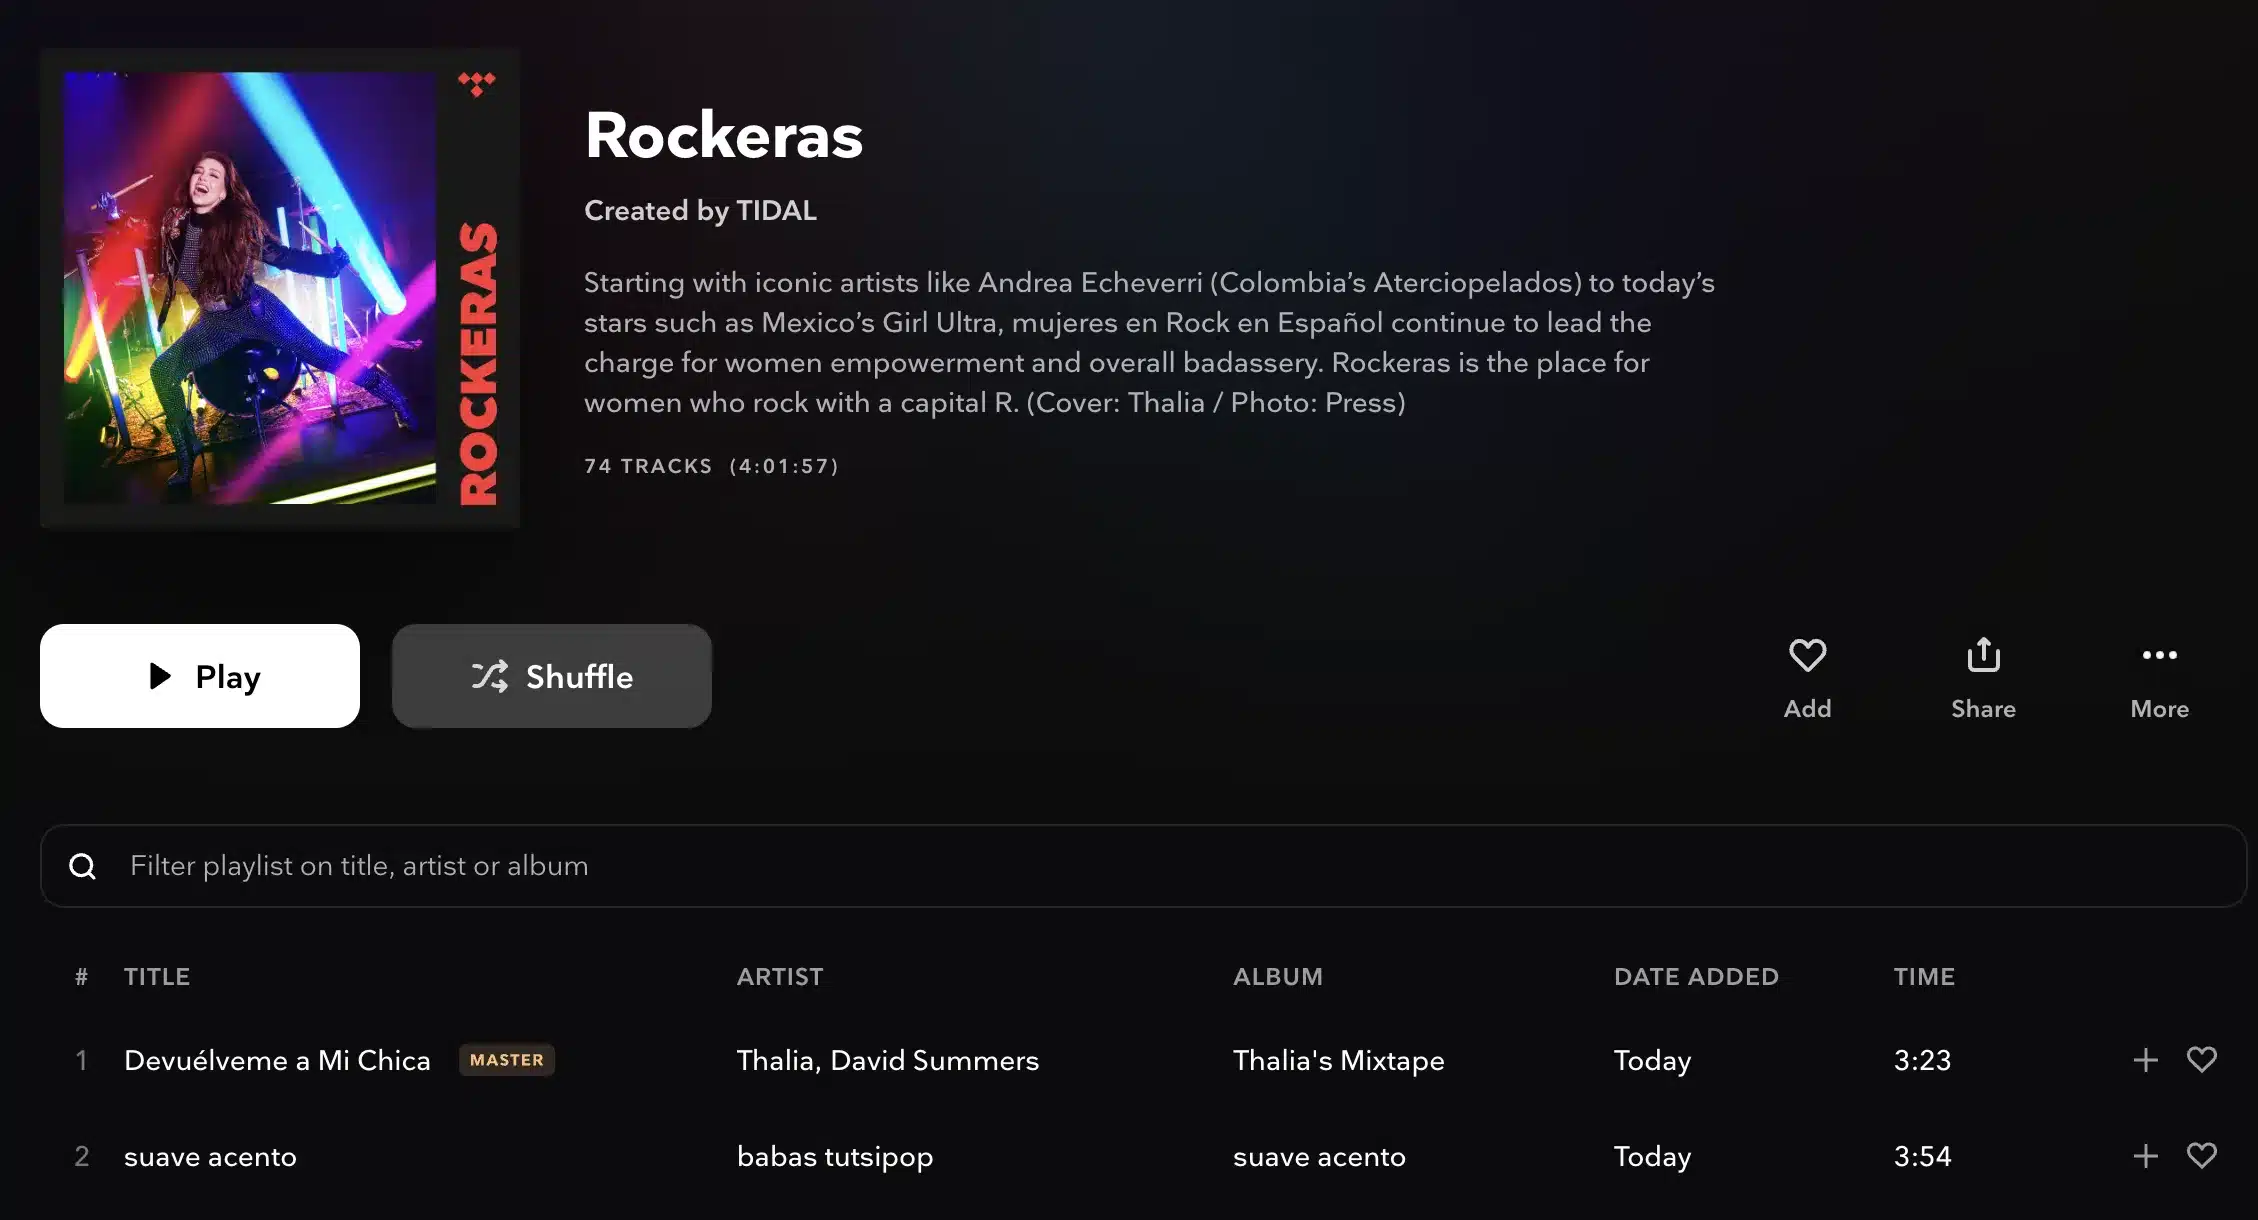Image resolution: width=2258 pixels, height=1220 pixels.
Task: Click the filter playlist input field
Action: (x=1100, y=866)
